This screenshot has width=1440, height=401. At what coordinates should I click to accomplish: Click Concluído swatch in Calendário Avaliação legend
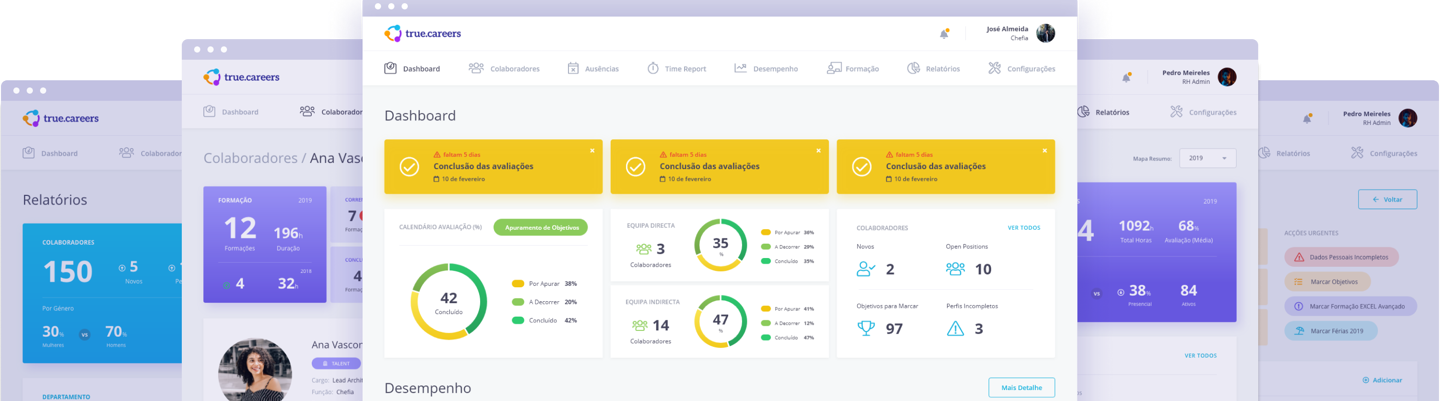[x=518, y=321]
